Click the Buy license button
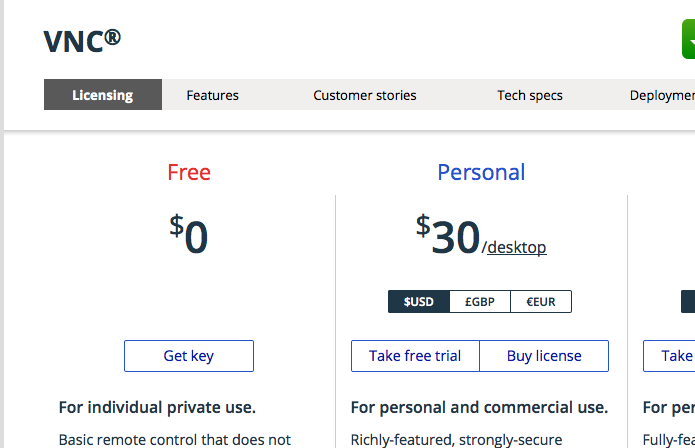 coord(544,356)
